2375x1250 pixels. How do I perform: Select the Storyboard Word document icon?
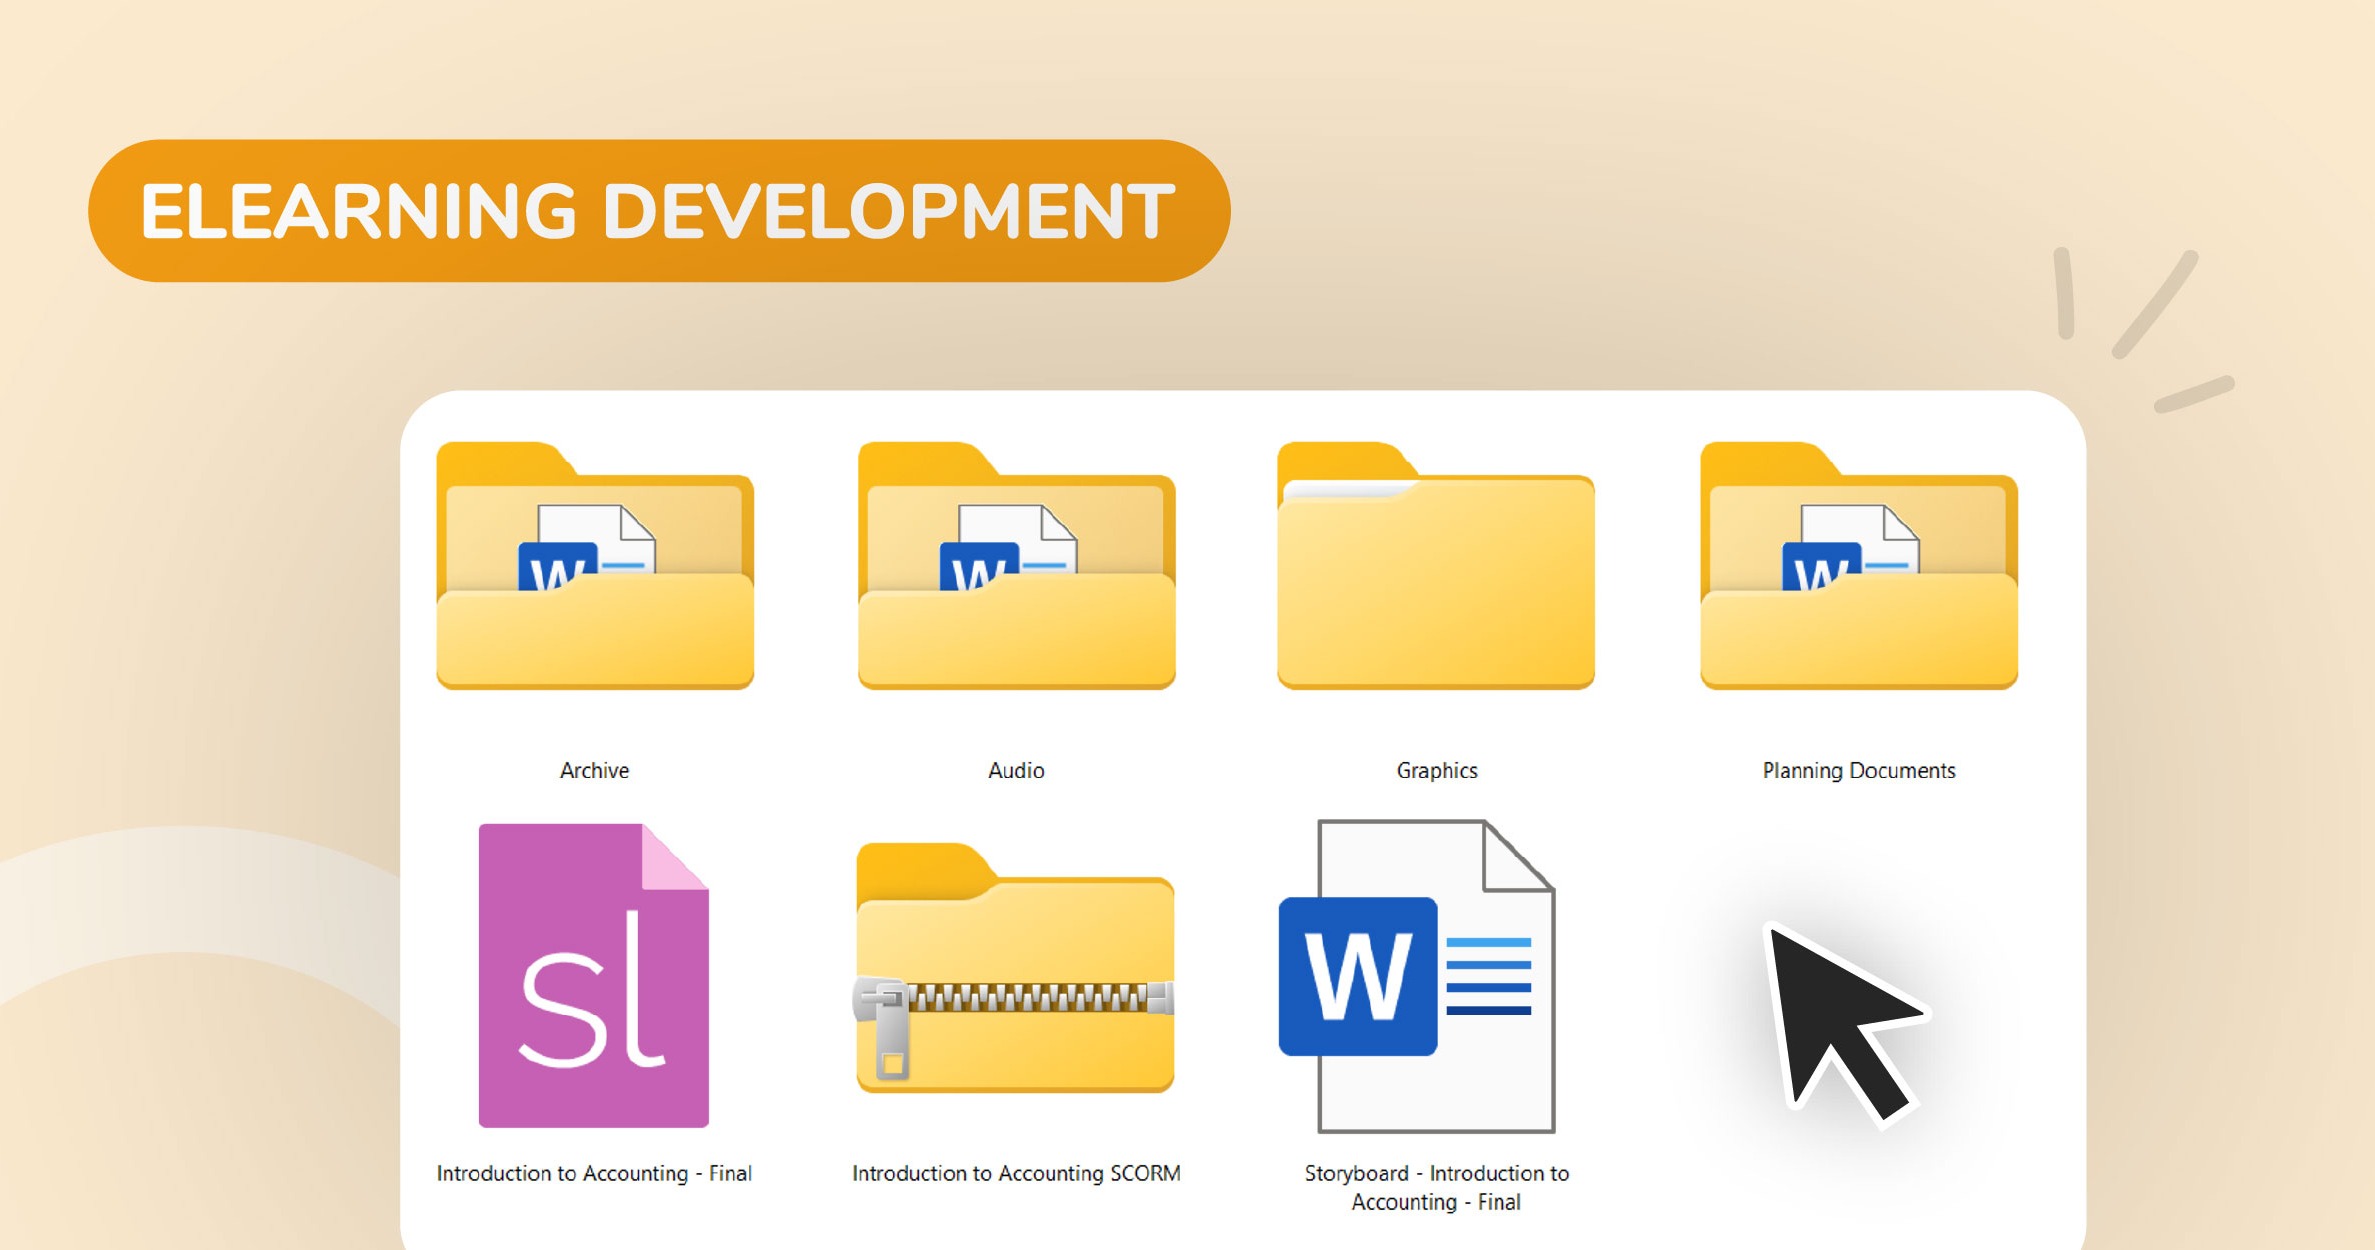click(x=1417, y=976)
